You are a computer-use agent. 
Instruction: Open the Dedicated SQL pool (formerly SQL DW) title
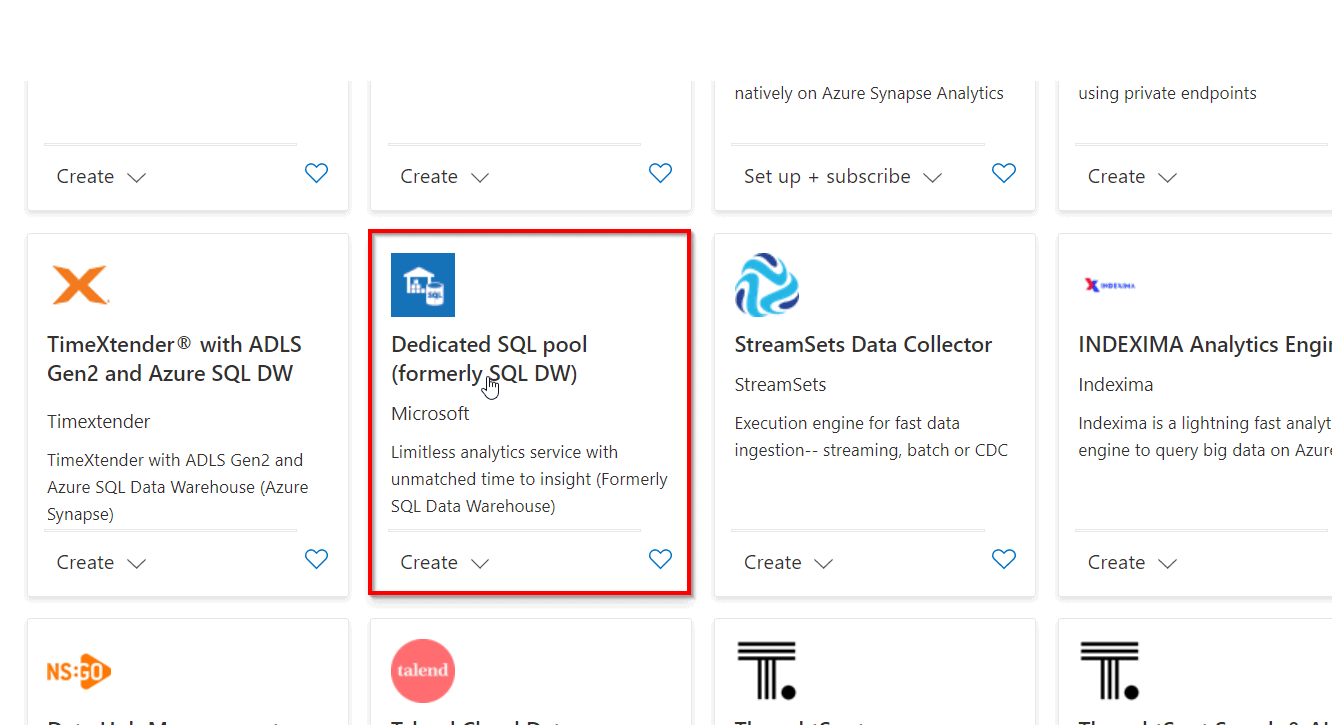pyautogui.click(x=489, y=358)
